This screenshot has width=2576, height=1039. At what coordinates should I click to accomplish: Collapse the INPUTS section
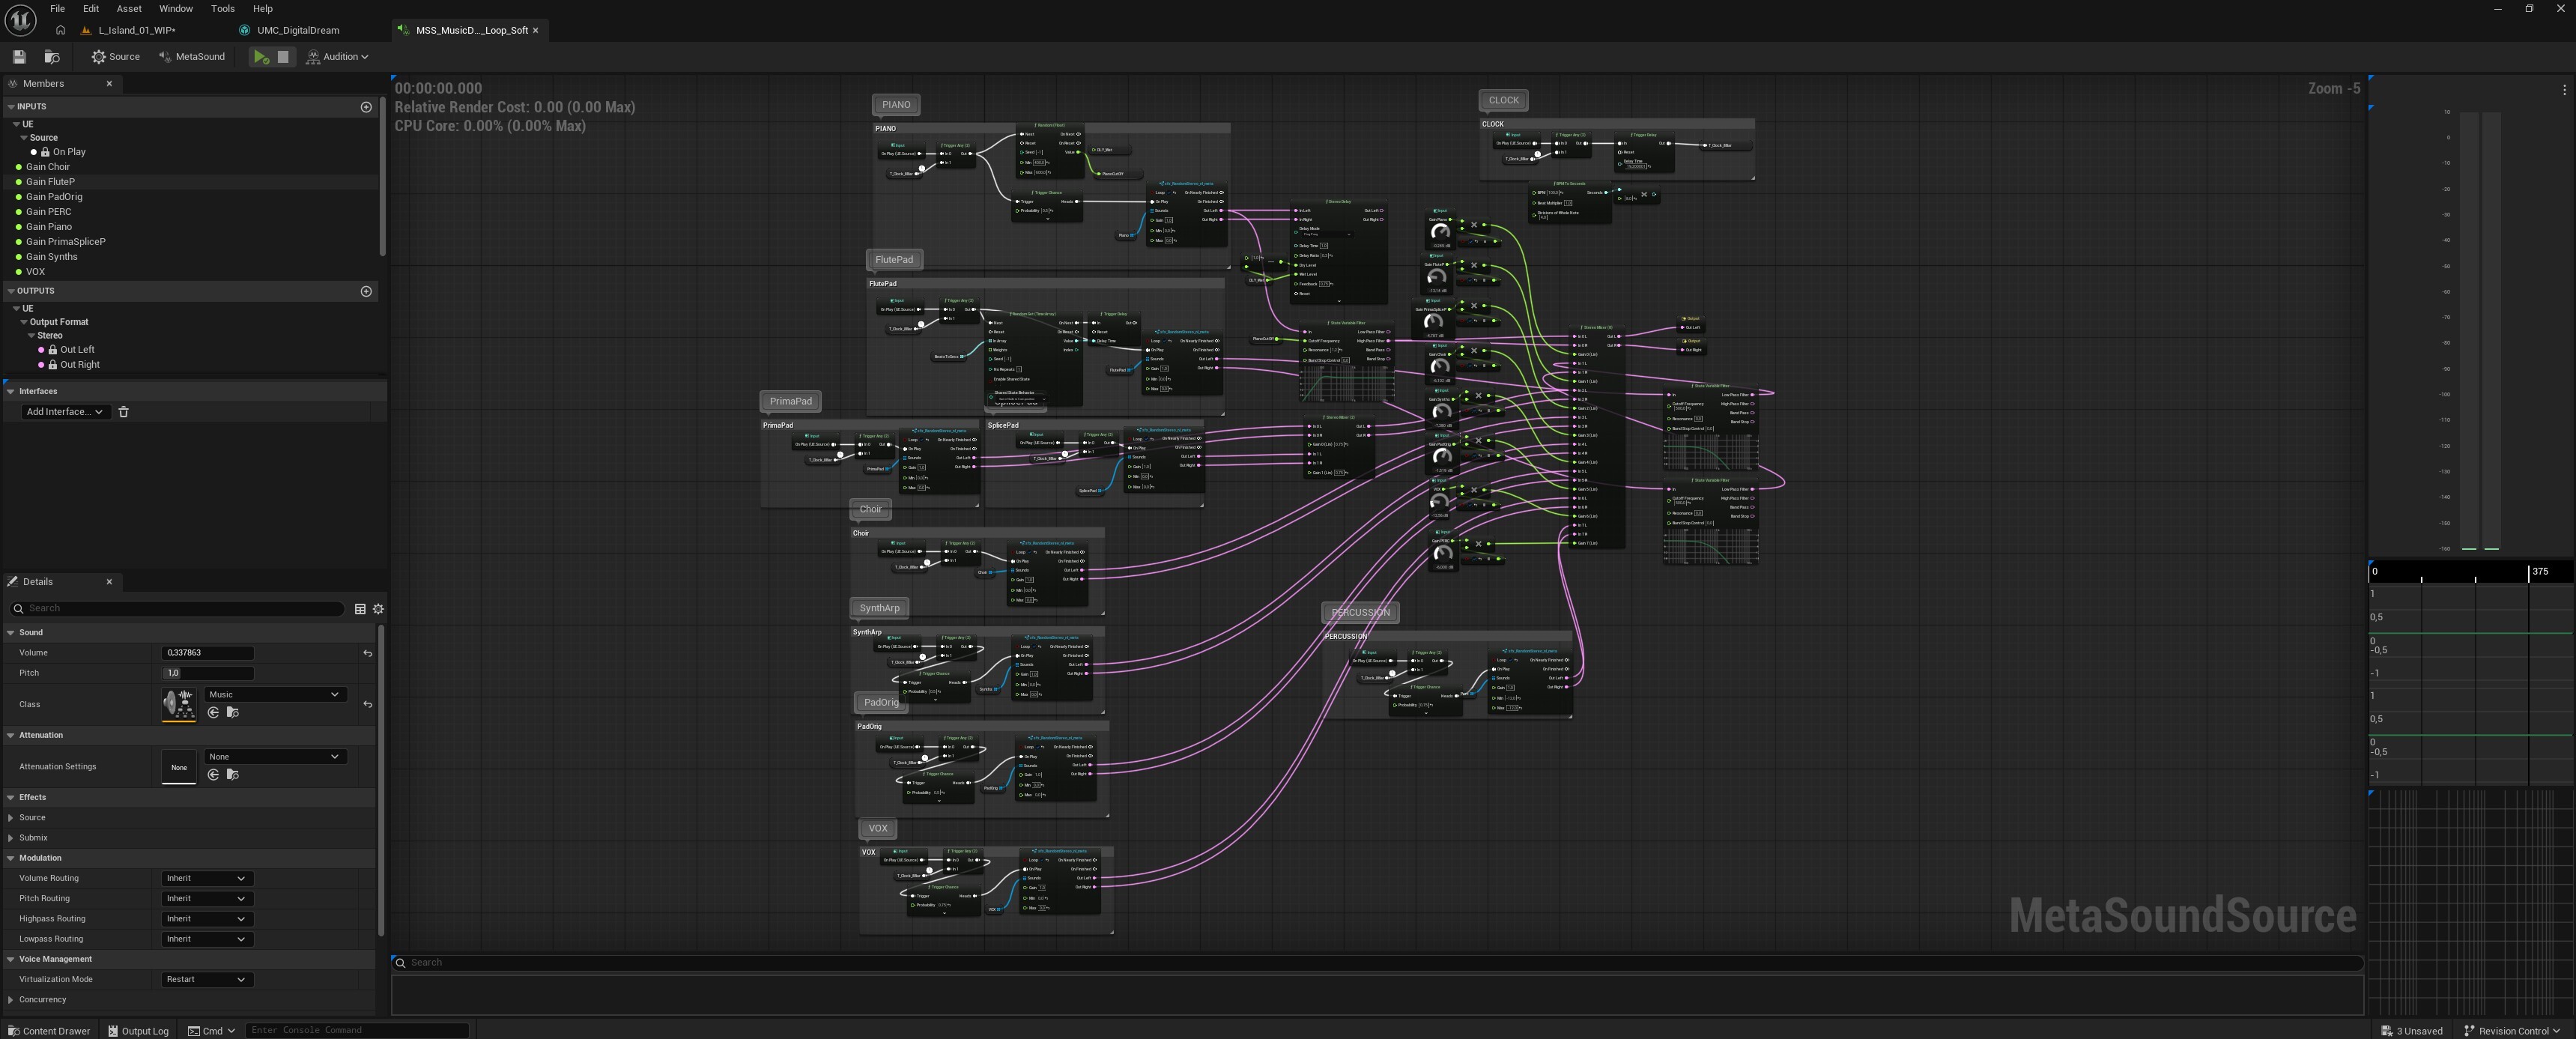(11, 107)
